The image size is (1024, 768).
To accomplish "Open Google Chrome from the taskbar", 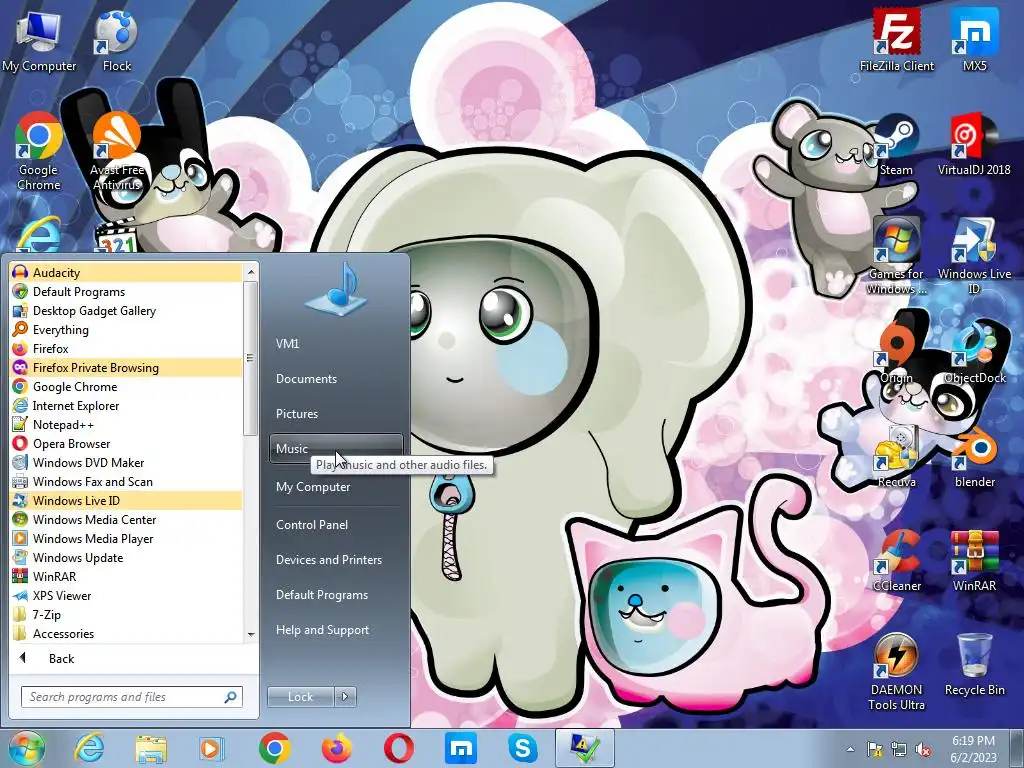I will [274, 748].
